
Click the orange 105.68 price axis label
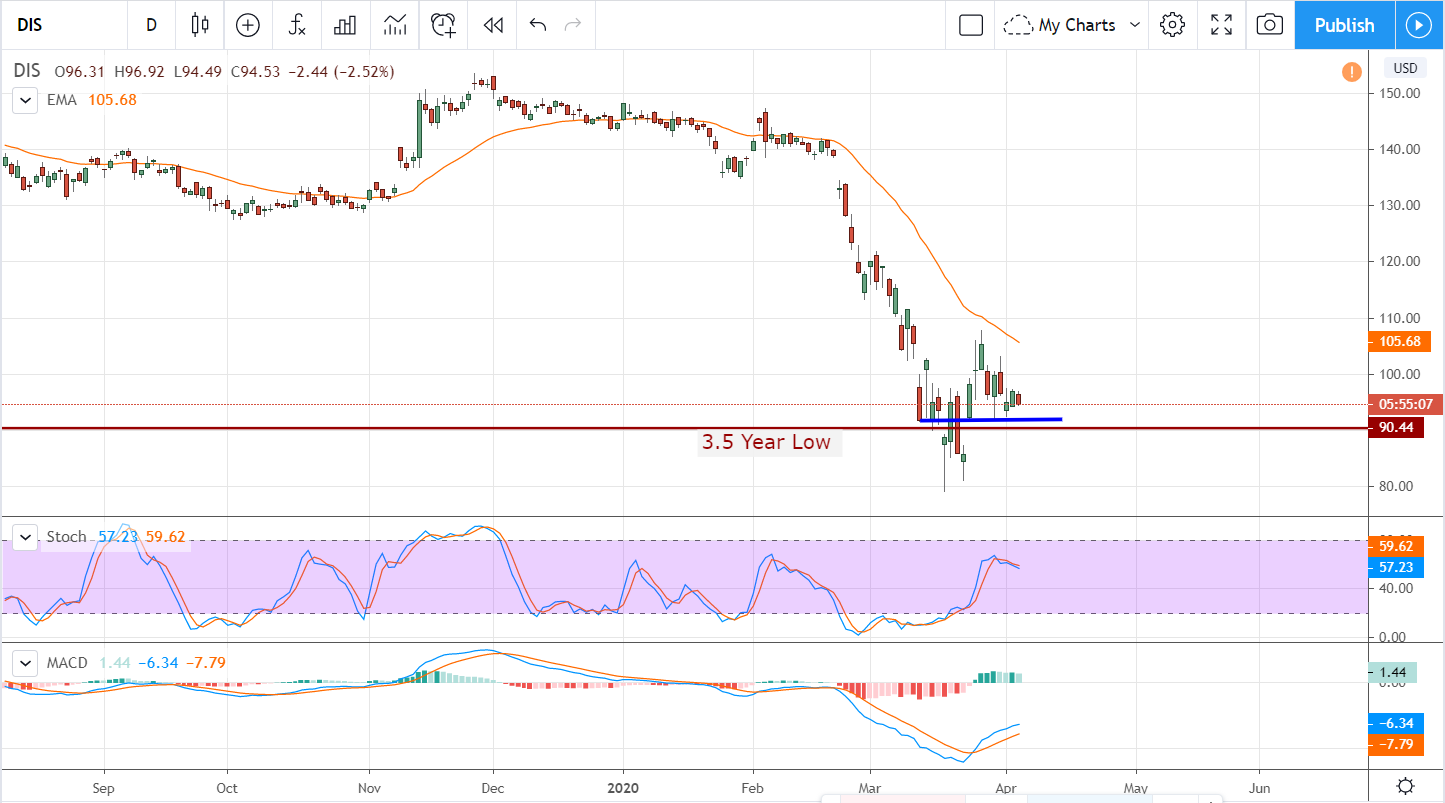click(1400, 342)
